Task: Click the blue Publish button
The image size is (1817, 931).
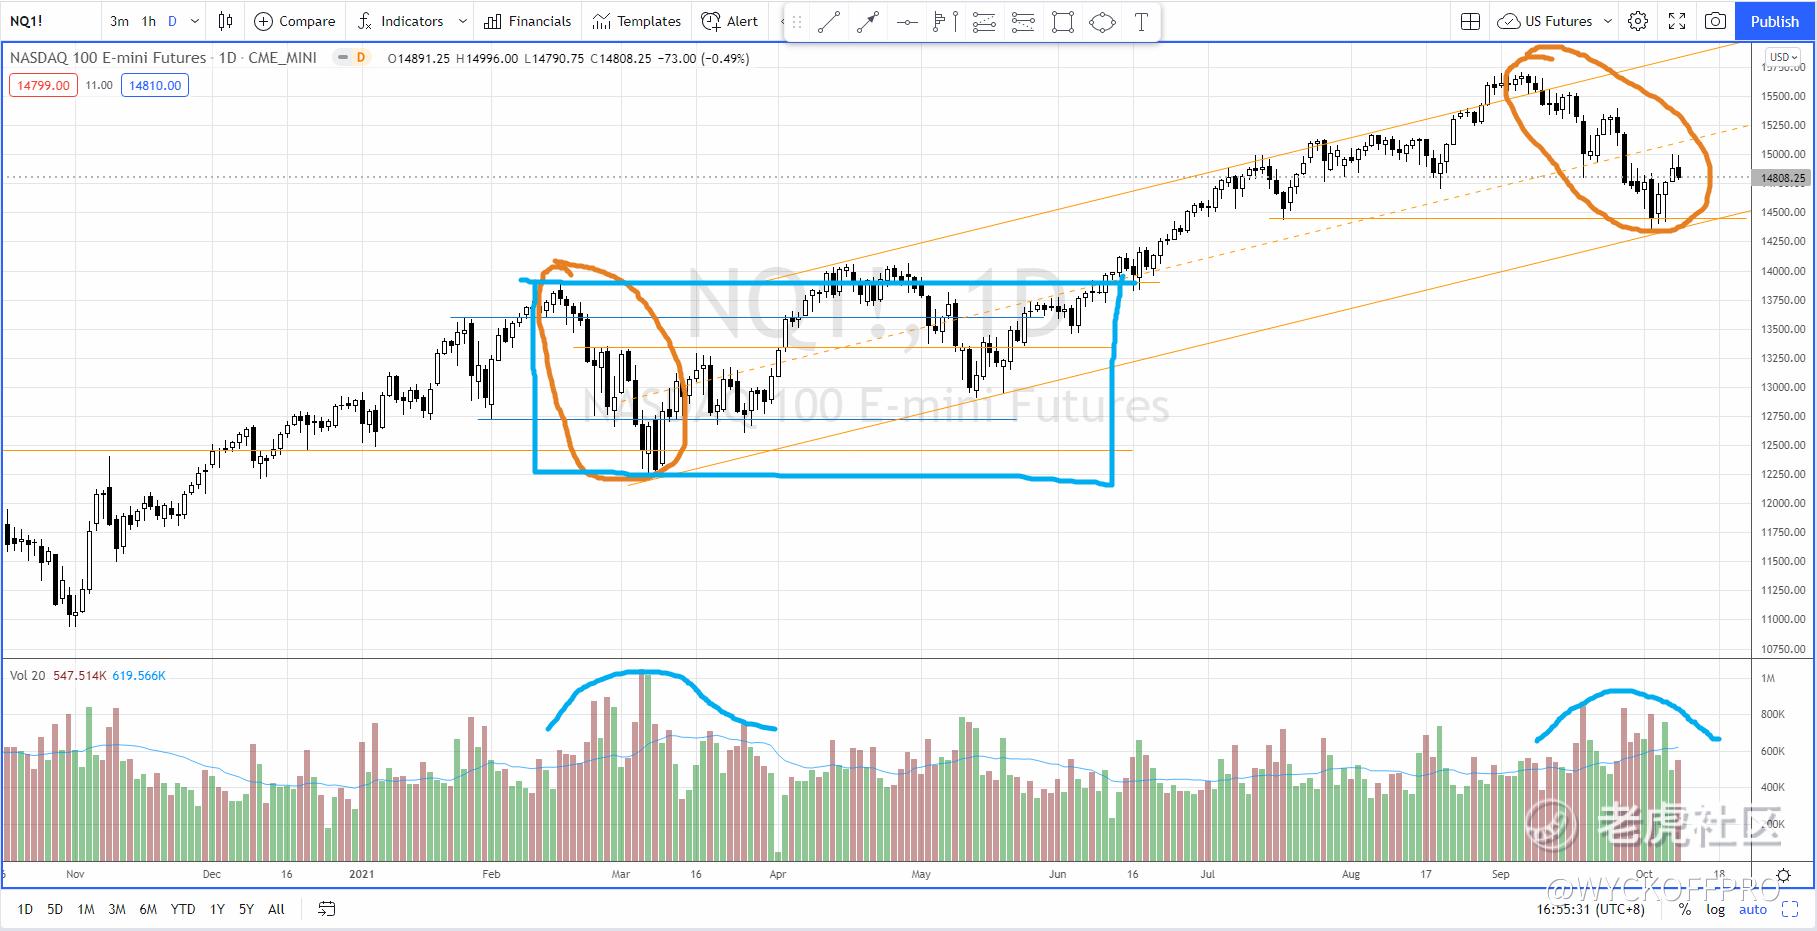Action: pyautogui.click(x=1775, y=21)
